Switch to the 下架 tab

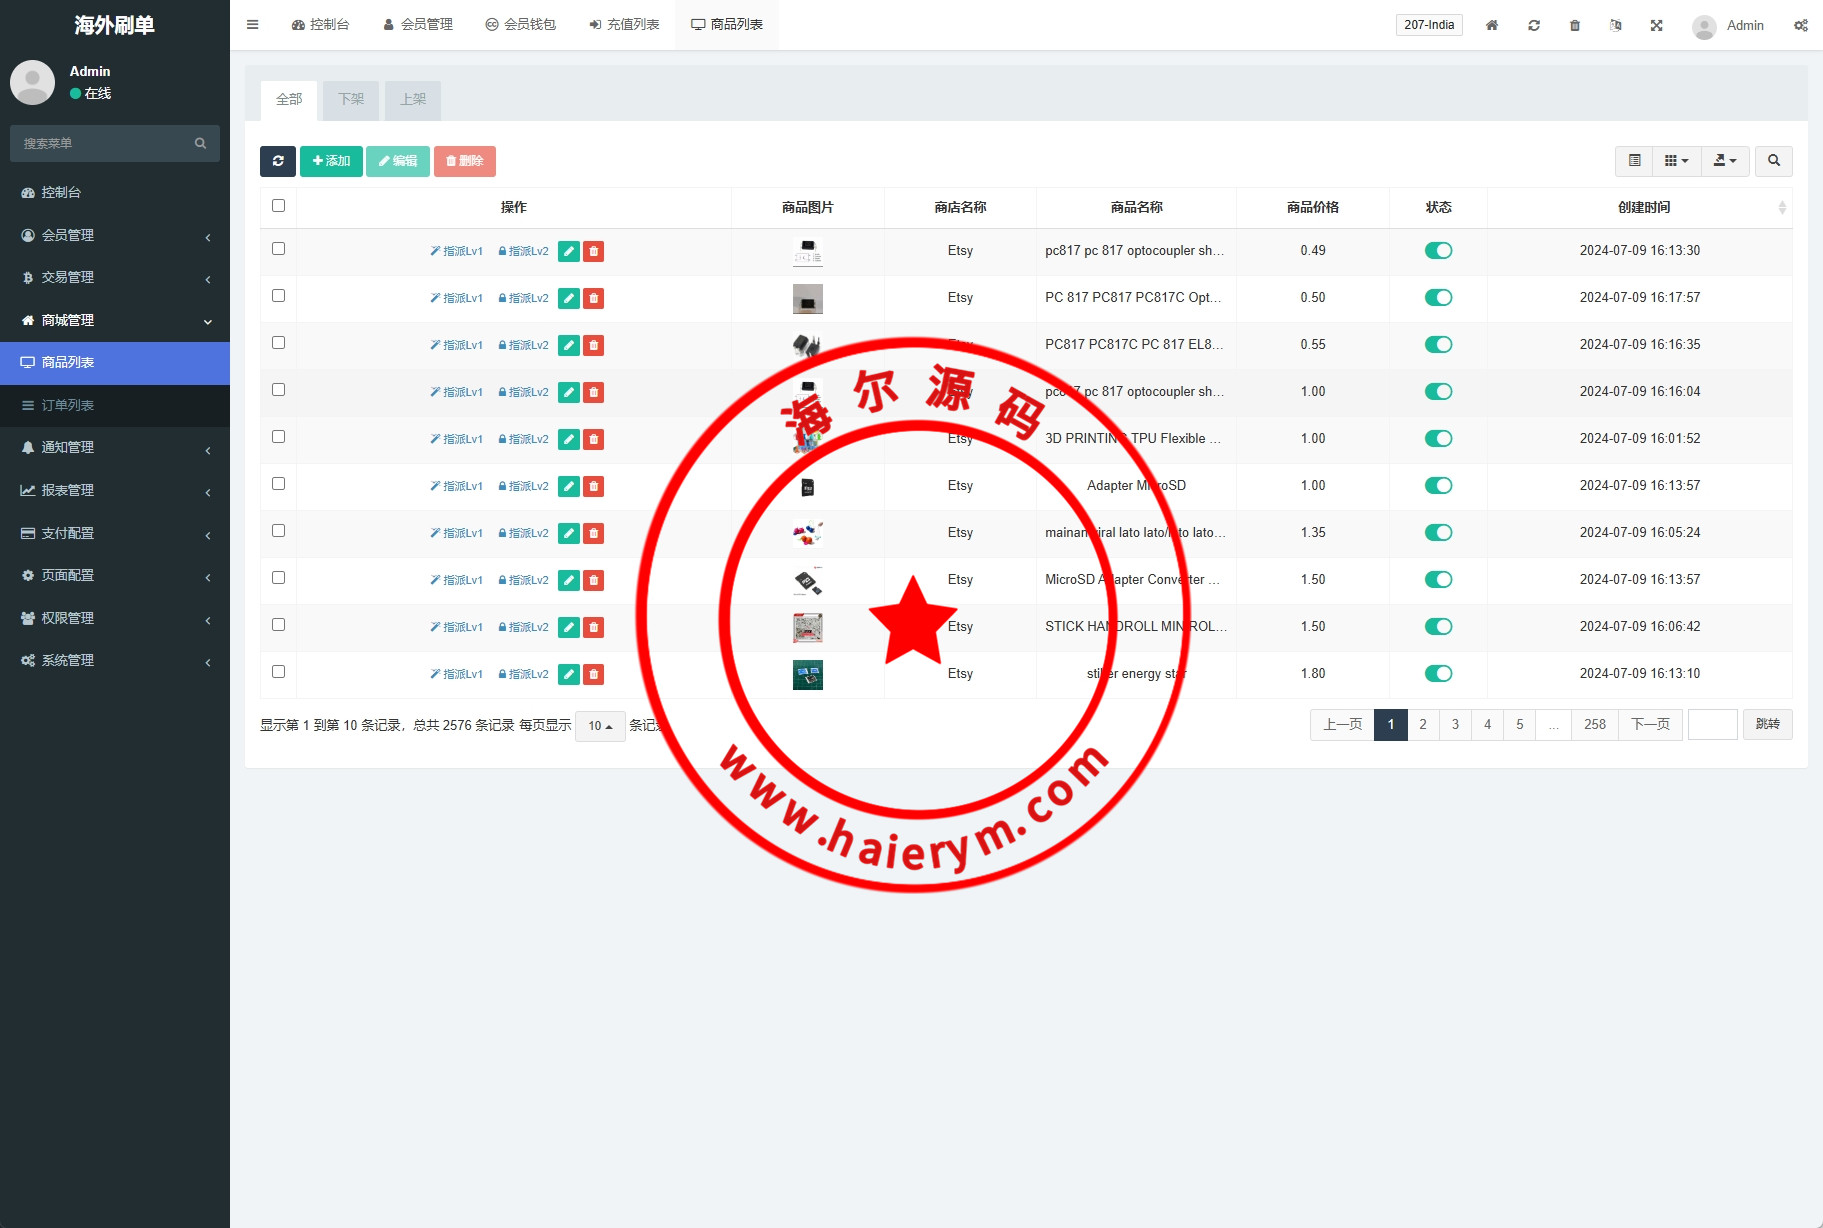[351, 100]
